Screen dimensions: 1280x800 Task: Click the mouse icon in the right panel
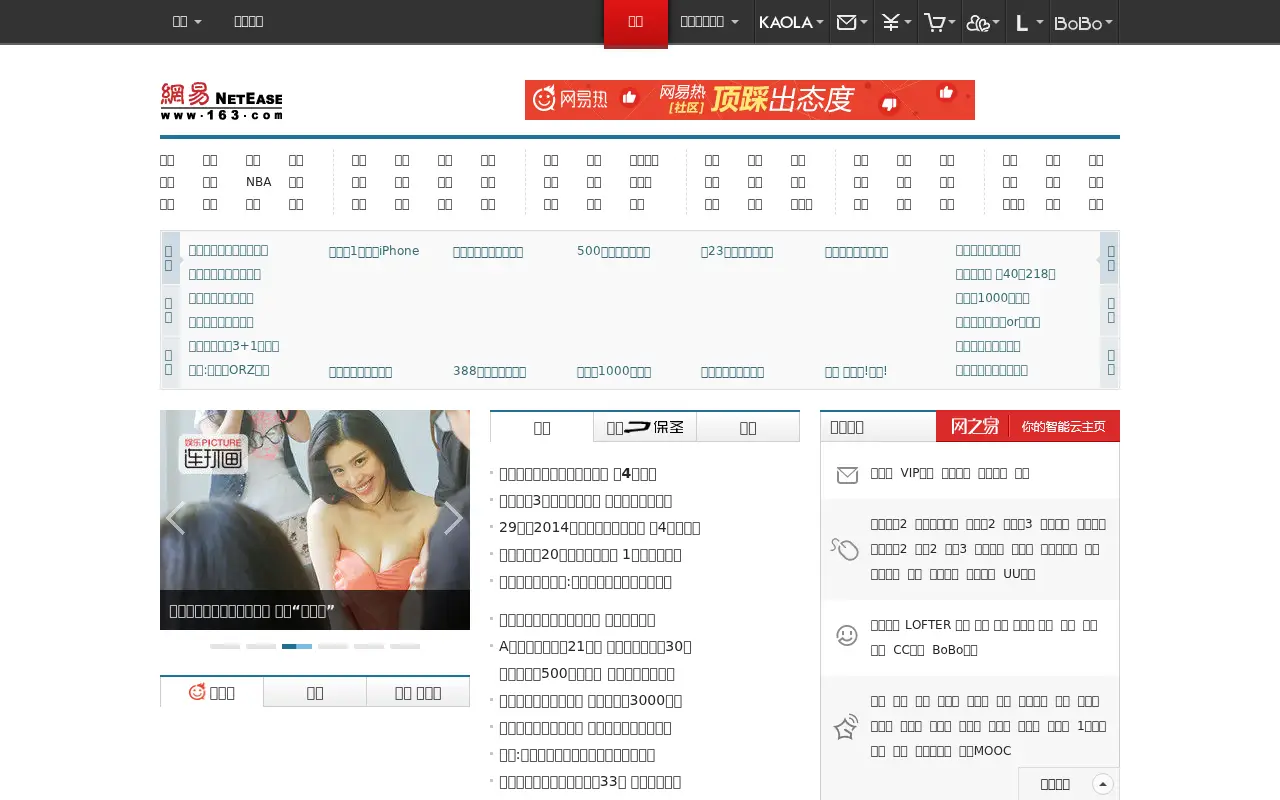pos(845,549)
